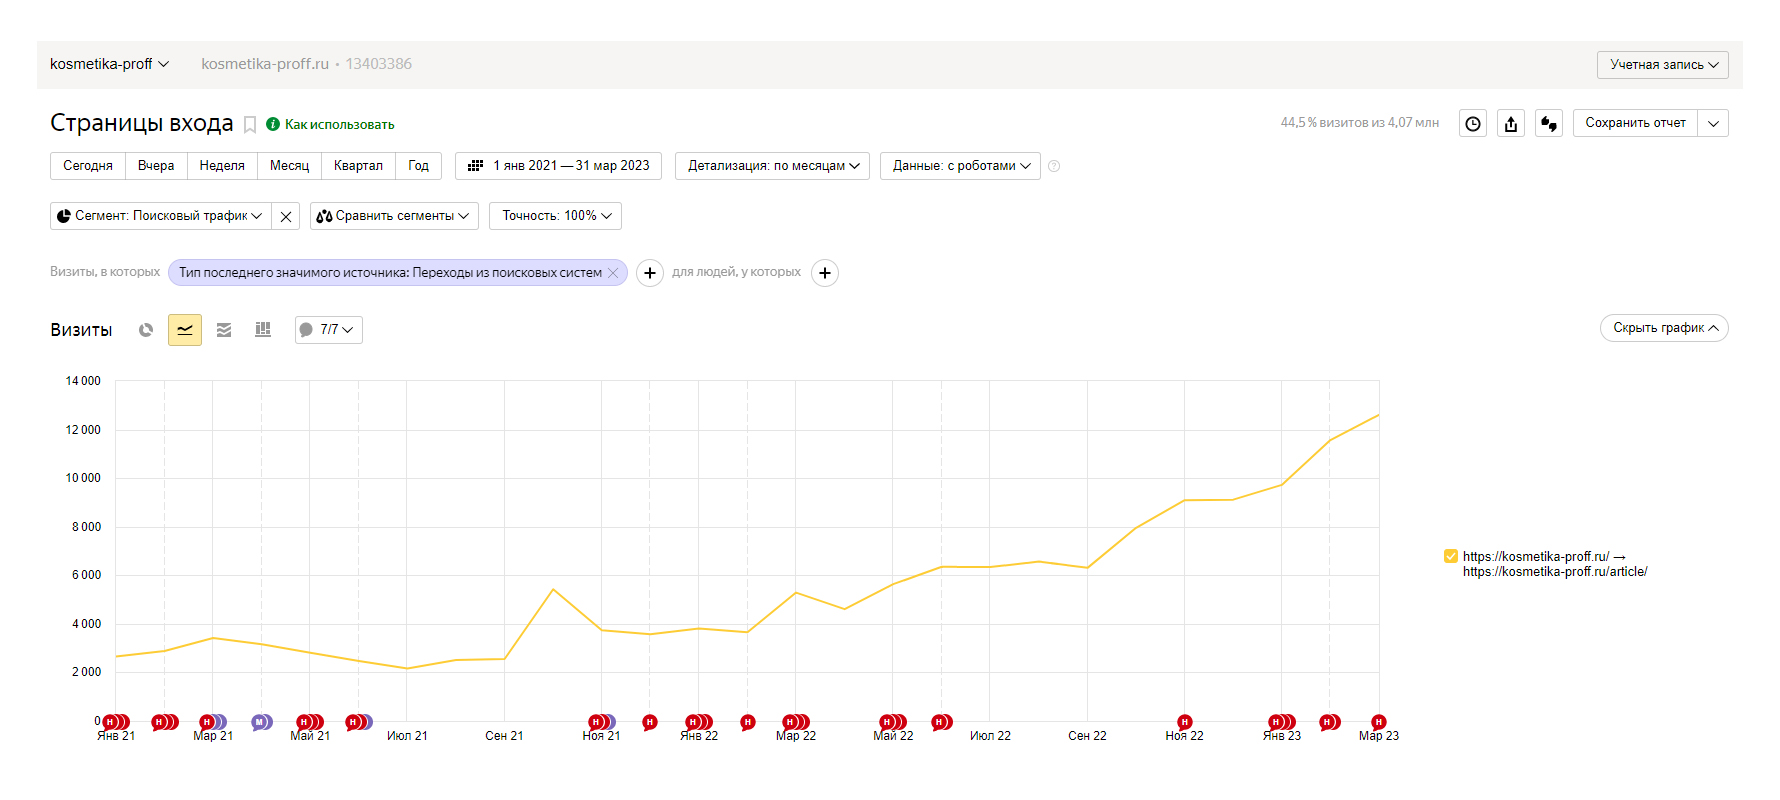Viewport: 1780px width, 800px height.
Task: Click the bookmark icon beside report title
Action: click(x=250, y=125)
